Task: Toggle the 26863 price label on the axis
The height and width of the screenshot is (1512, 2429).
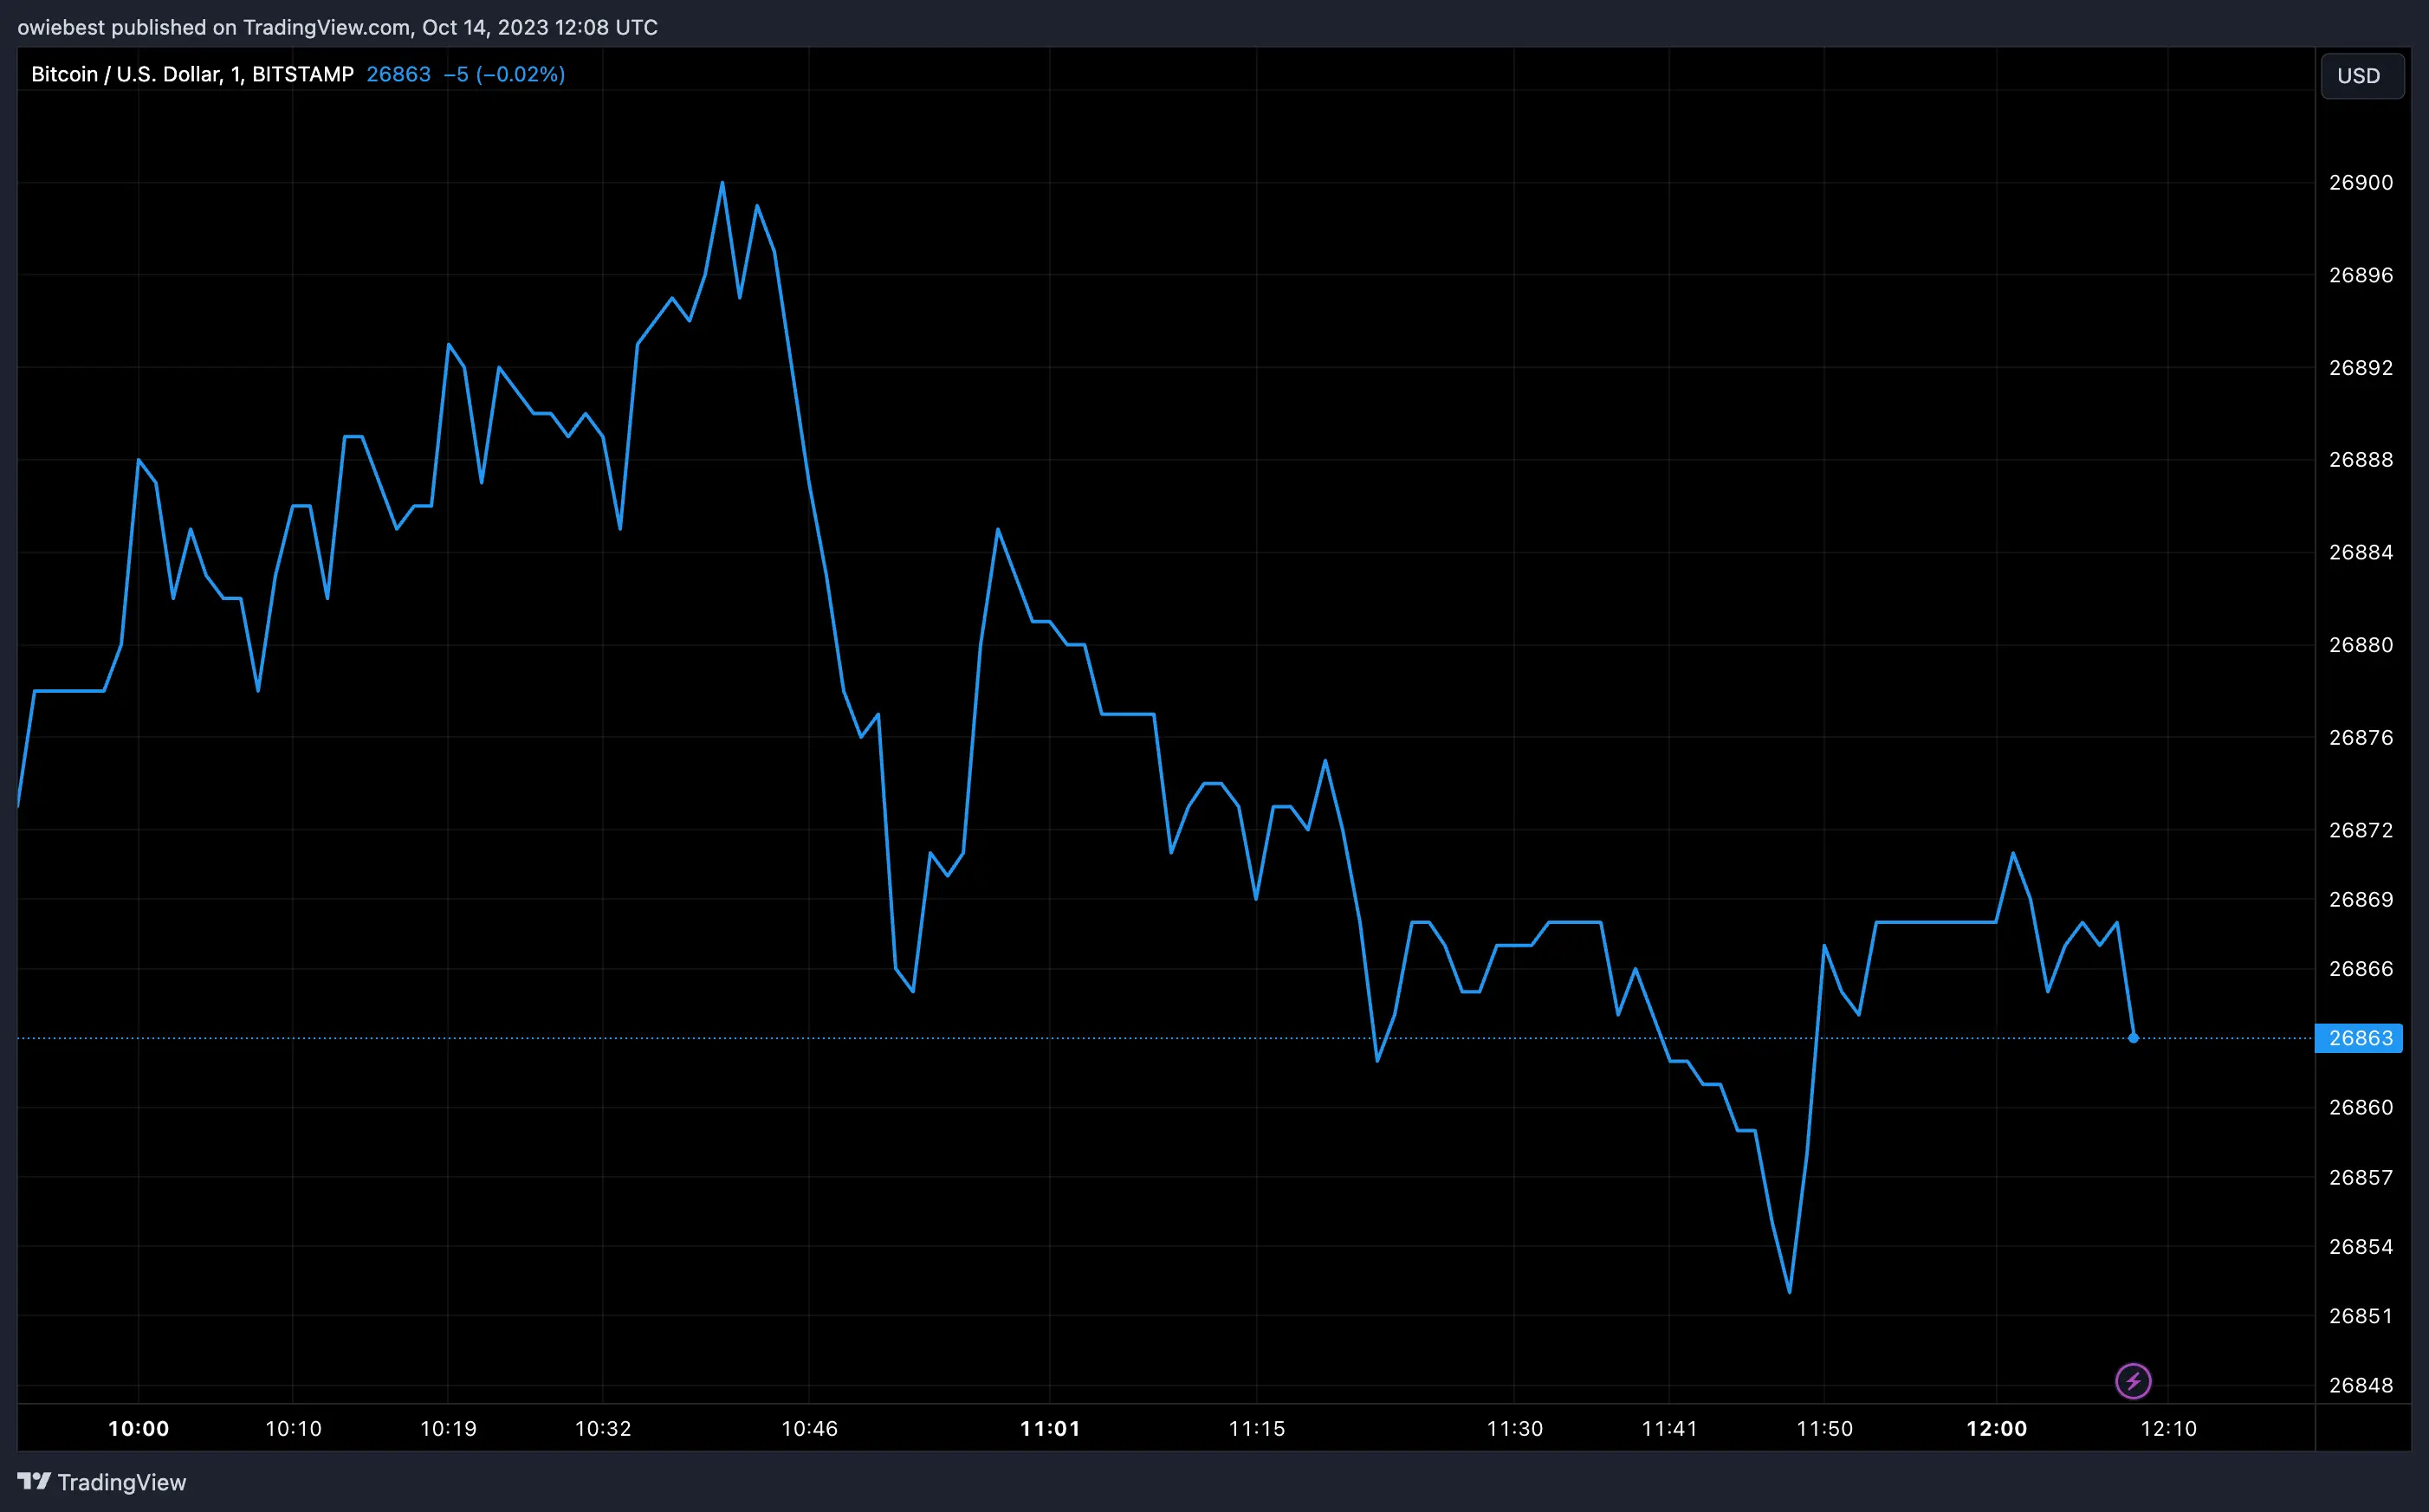Action: 2360,1038
